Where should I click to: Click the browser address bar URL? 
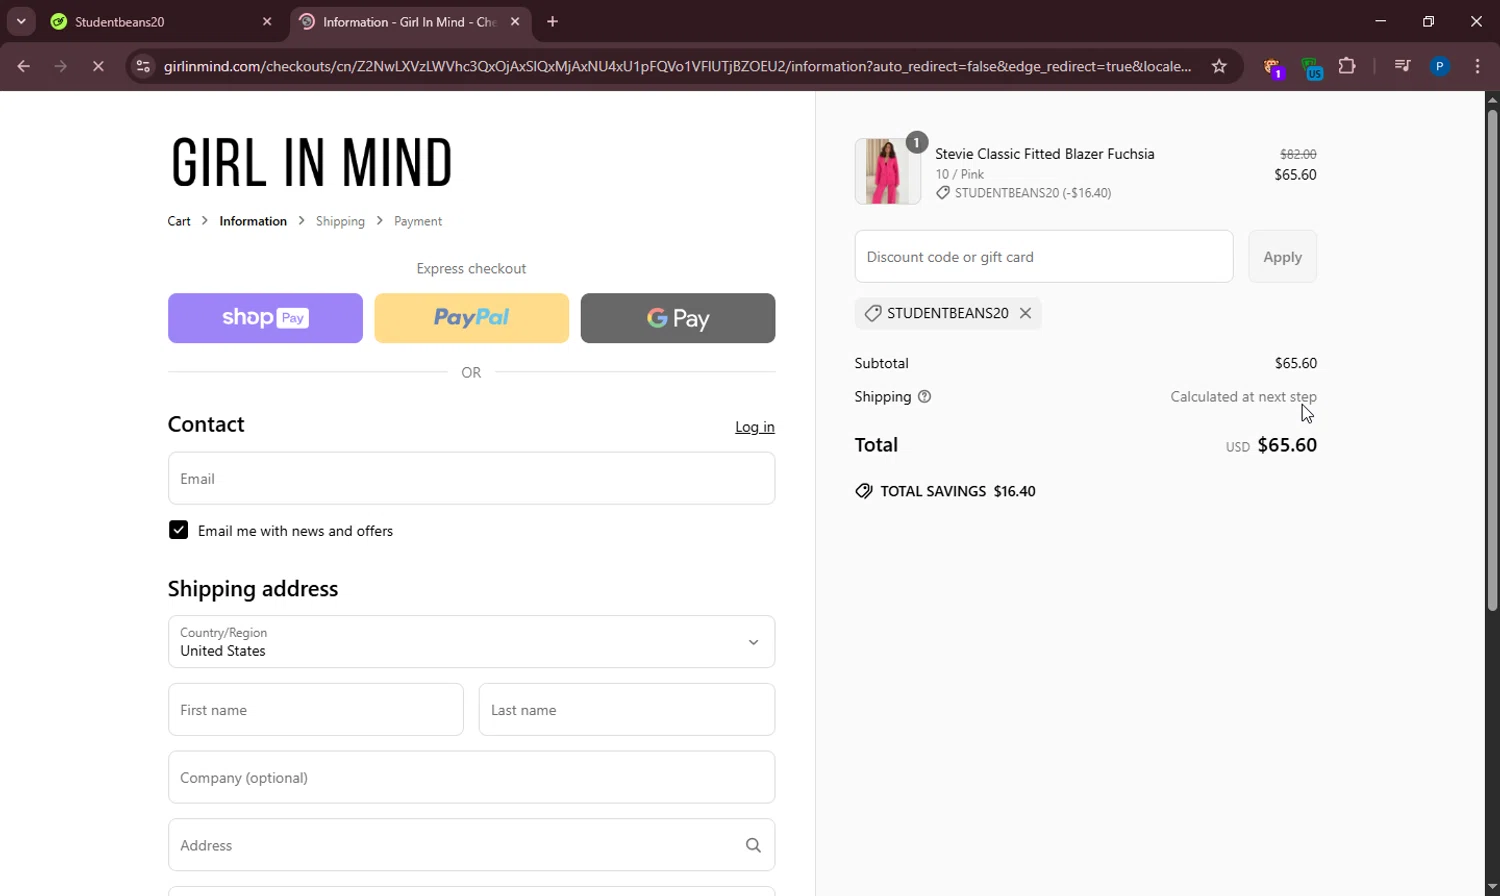pos(677,66)
